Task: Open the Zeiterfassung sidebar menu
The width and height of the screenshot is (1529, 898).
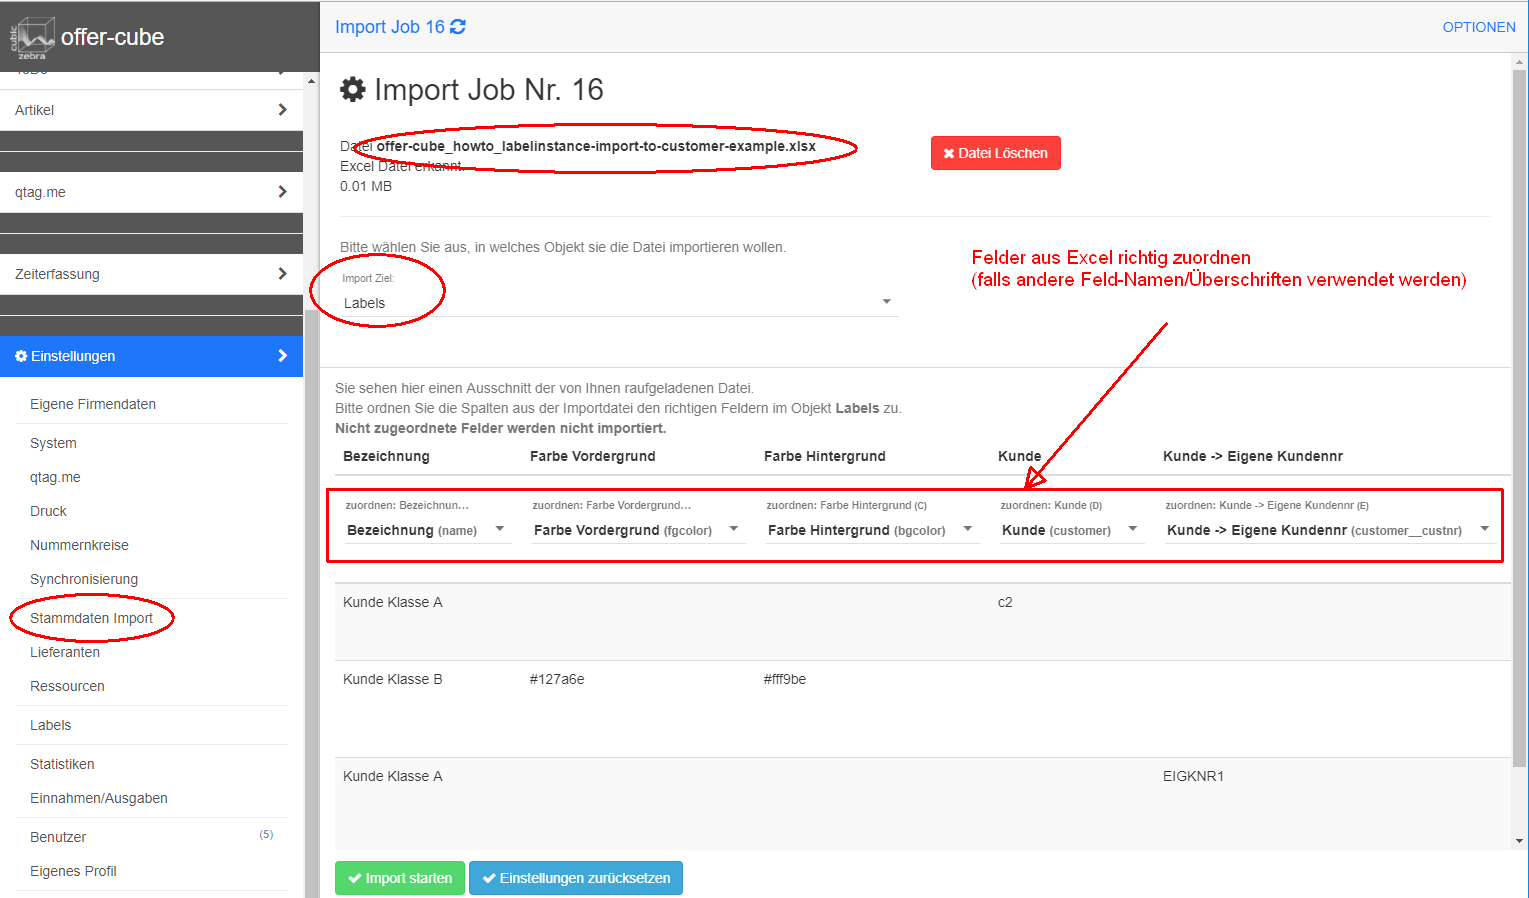Action: pyautogui.click(x=151, y=274)
